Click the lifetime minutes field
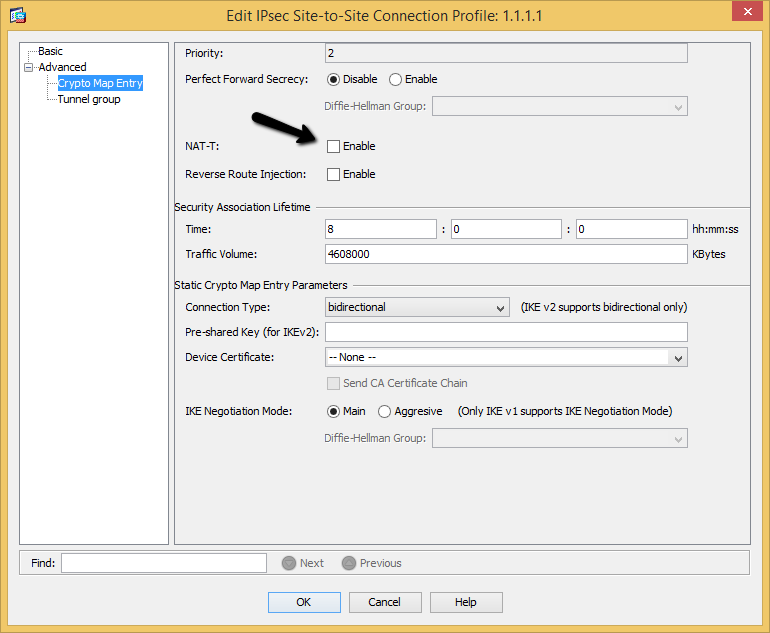The width and height of the screenshot is (770, 633). tap(506, 229)
